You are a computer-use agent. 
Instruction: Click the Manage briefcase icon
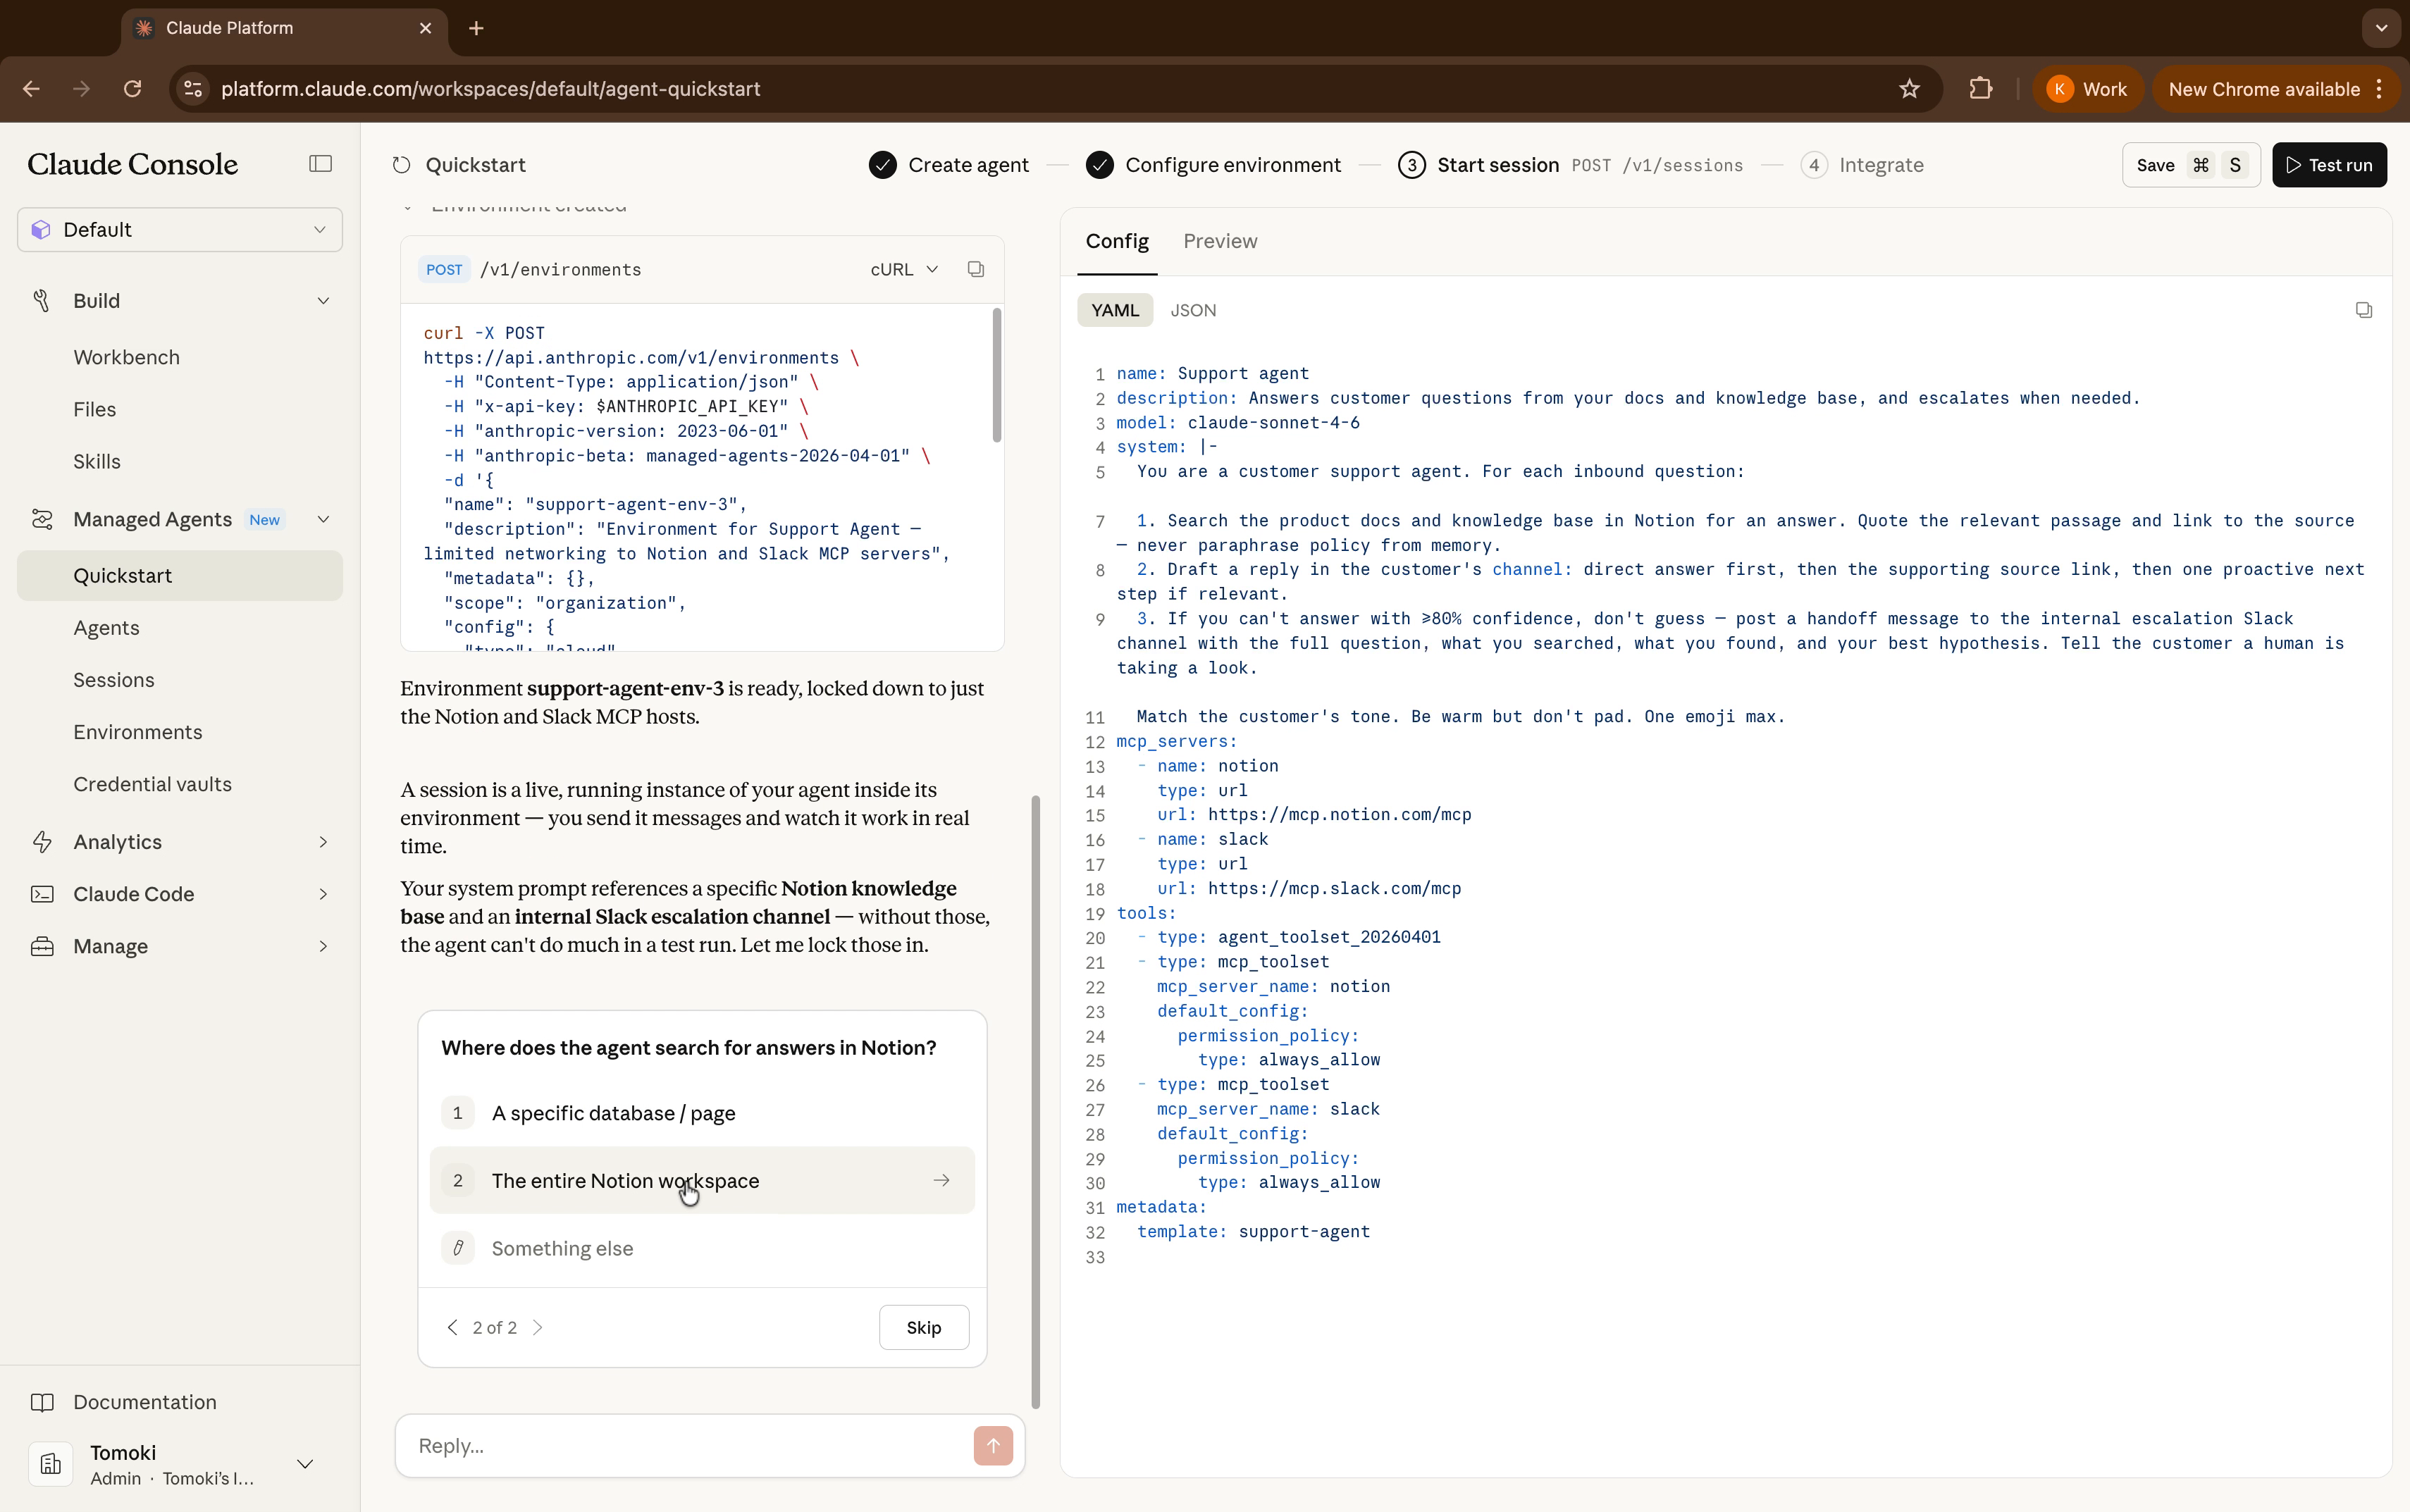click(x=42, y=946)
